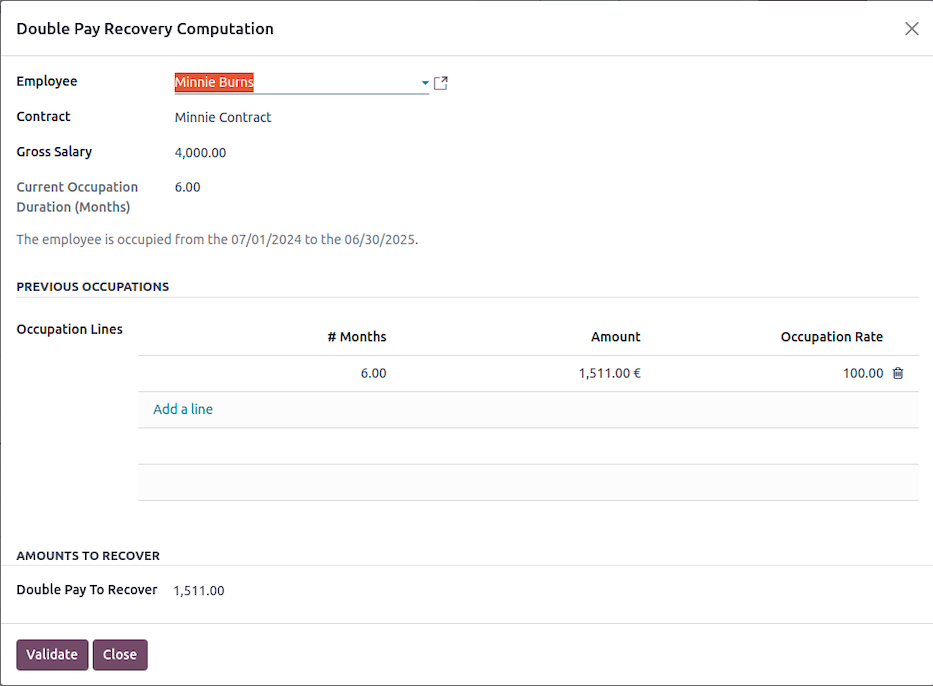Delete the occupation line with trash icon
933x686 pixels.
click(x=898, y=373)
